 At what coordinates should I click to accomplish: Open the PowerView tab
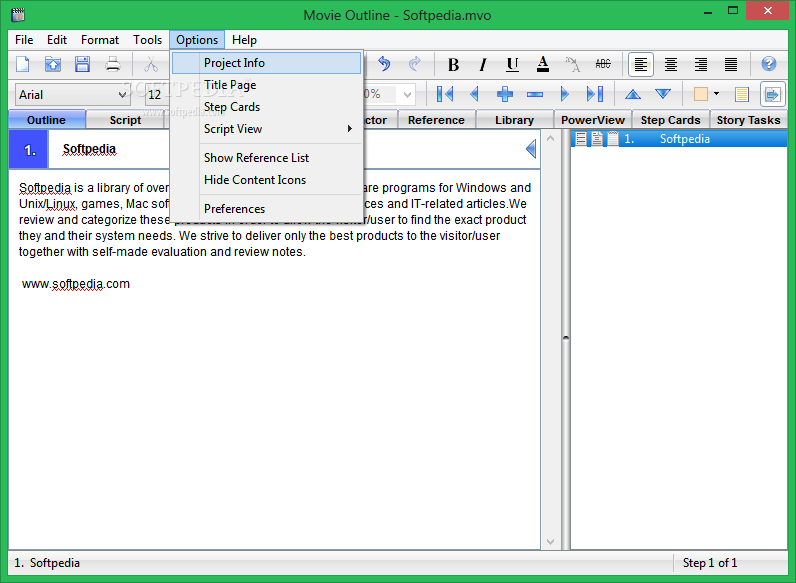pos(592,120)
